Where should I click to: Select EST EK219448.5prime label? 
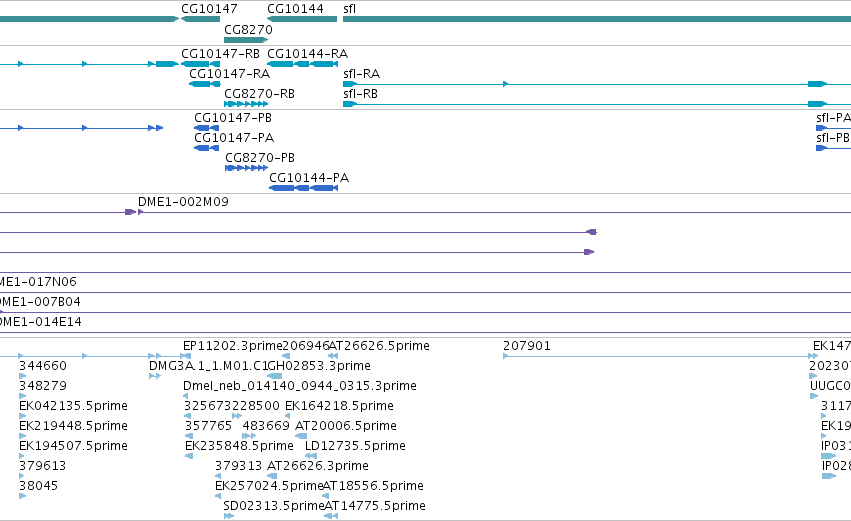73,426
